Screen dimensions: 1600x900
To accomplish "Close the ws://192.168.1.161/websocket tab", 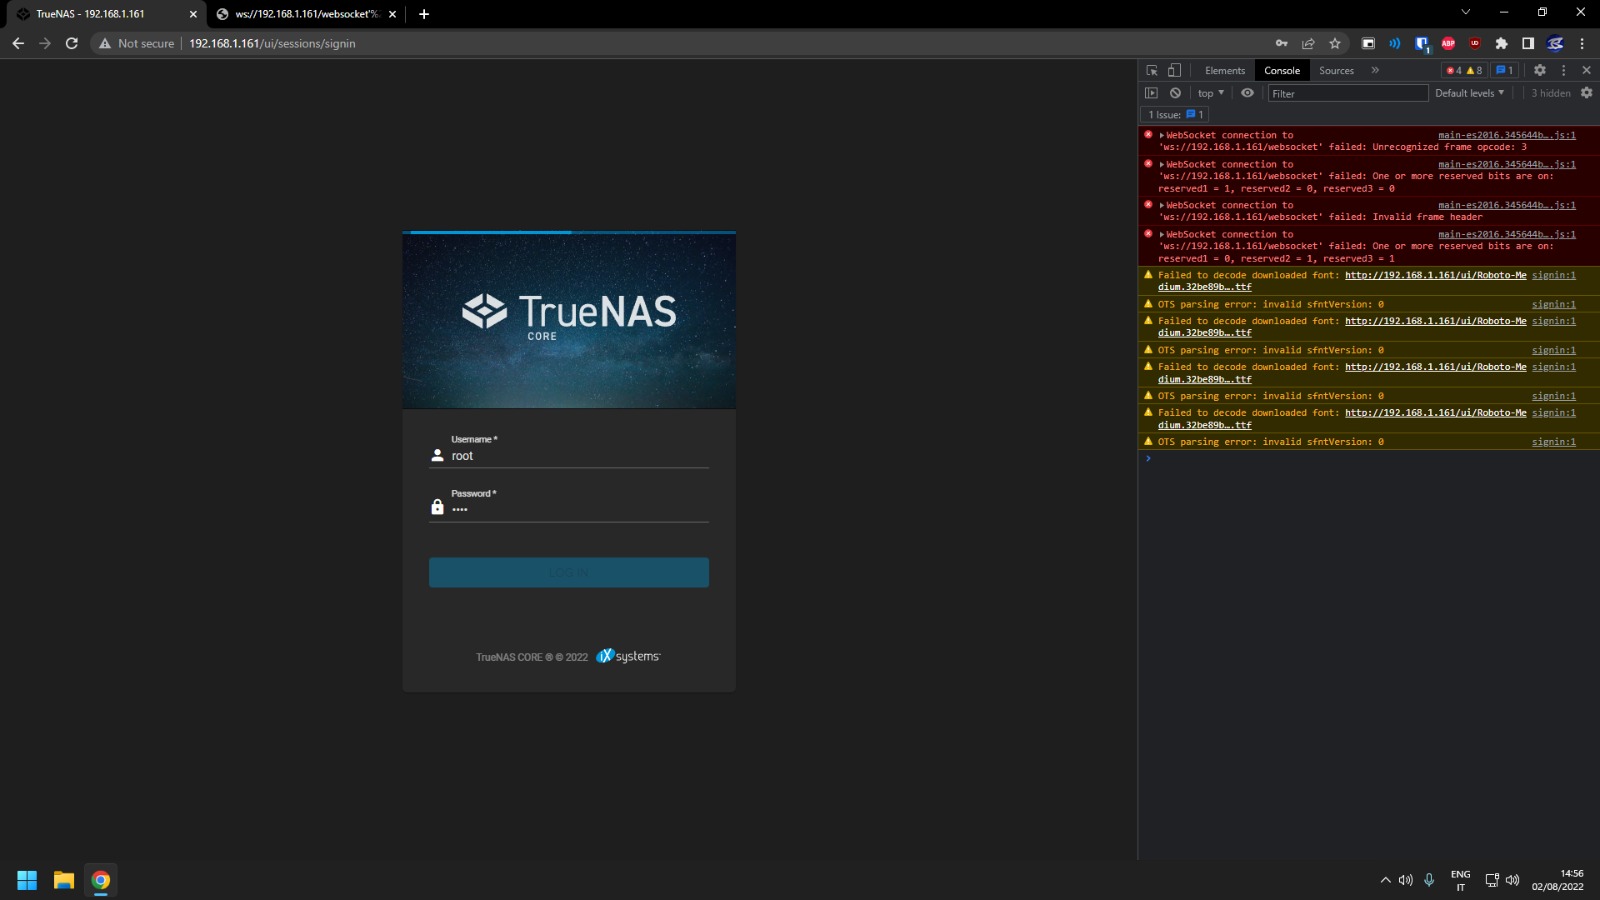I will pos(392,14).
